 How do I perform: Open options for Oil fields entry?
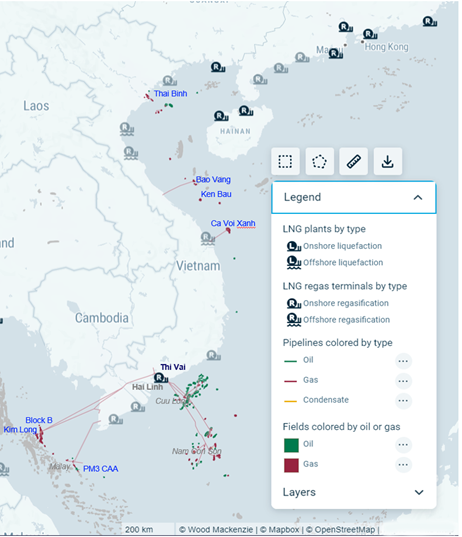[403, 445]
